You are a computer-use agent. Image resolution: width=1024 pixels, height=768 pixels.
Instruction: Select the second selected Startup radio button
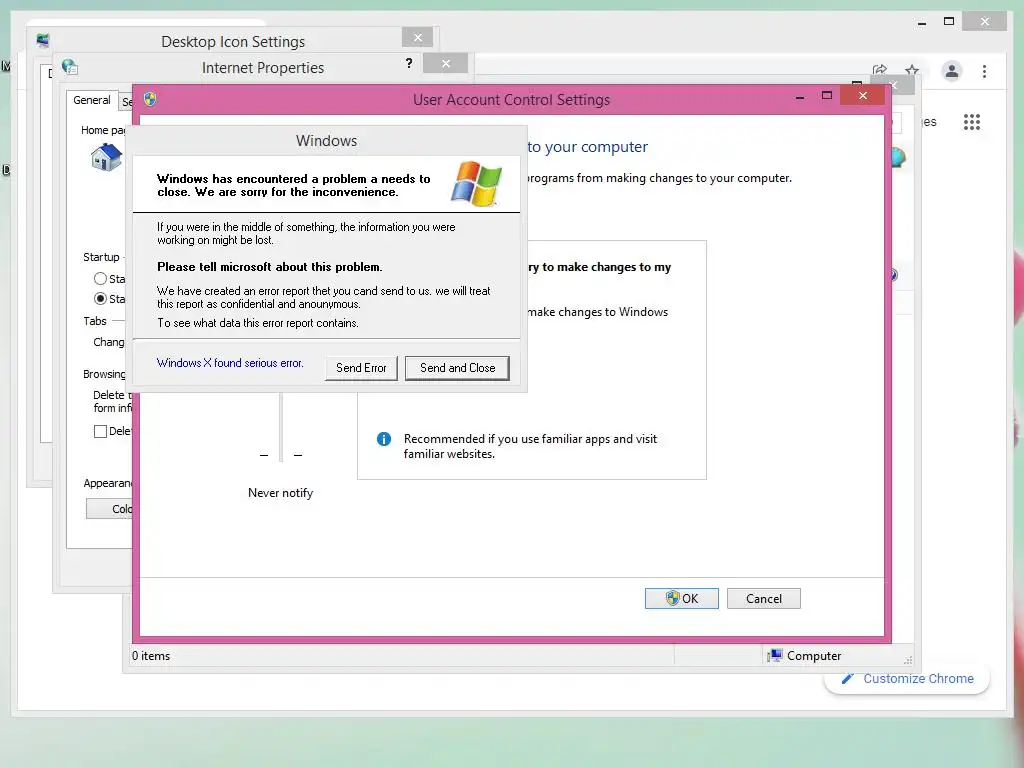(x=100, y=298)
